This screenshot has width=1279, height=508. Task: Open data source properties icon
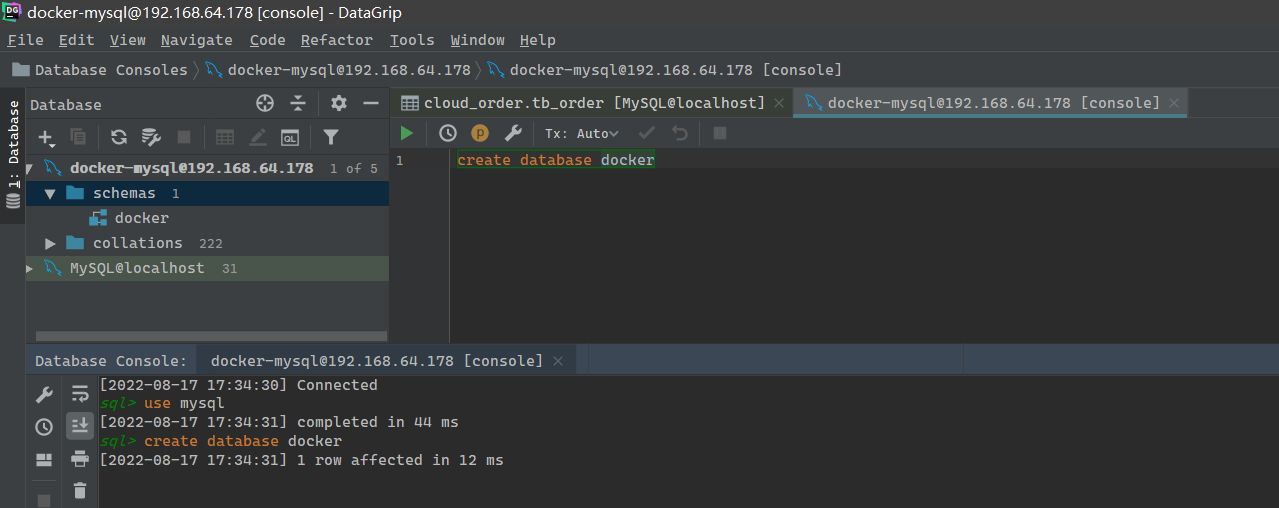(151, 137)
